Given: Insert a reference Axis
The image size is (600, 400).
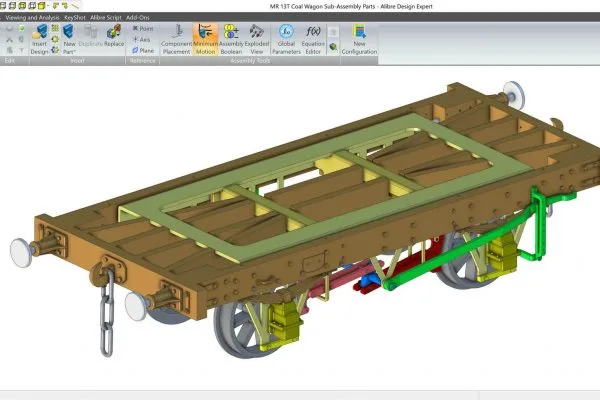Looking at the screenshot, I should coord(141,39).
